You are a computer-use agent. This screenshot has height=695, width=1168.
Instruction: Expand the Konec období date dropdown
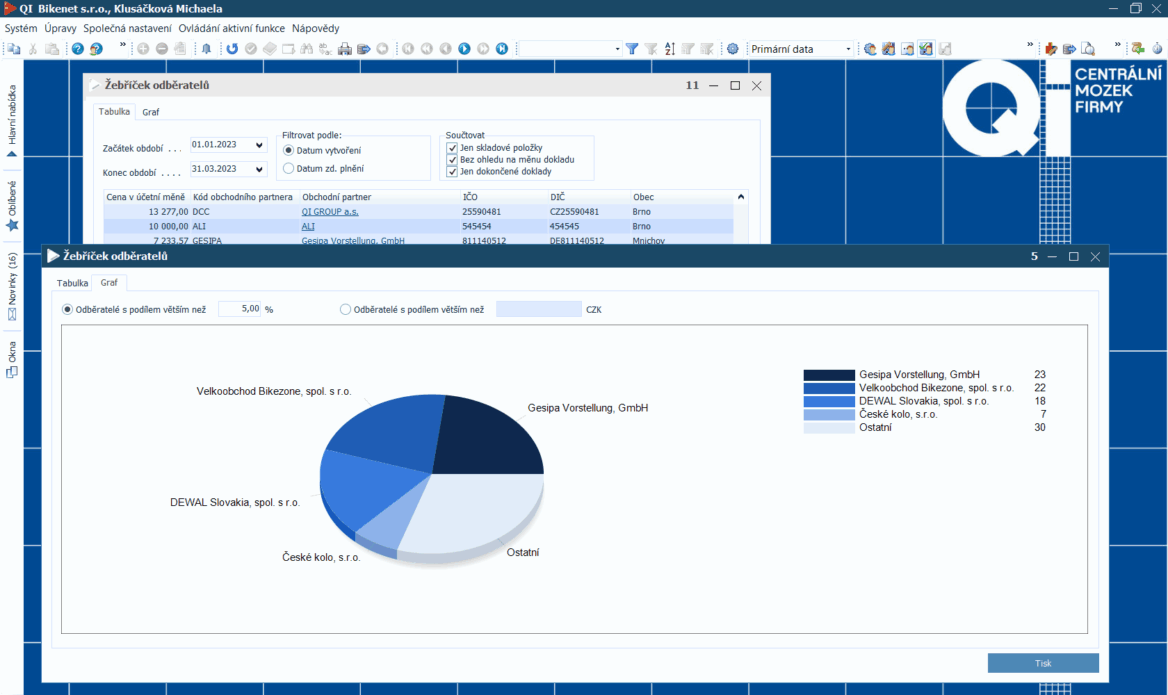(260, 170)
